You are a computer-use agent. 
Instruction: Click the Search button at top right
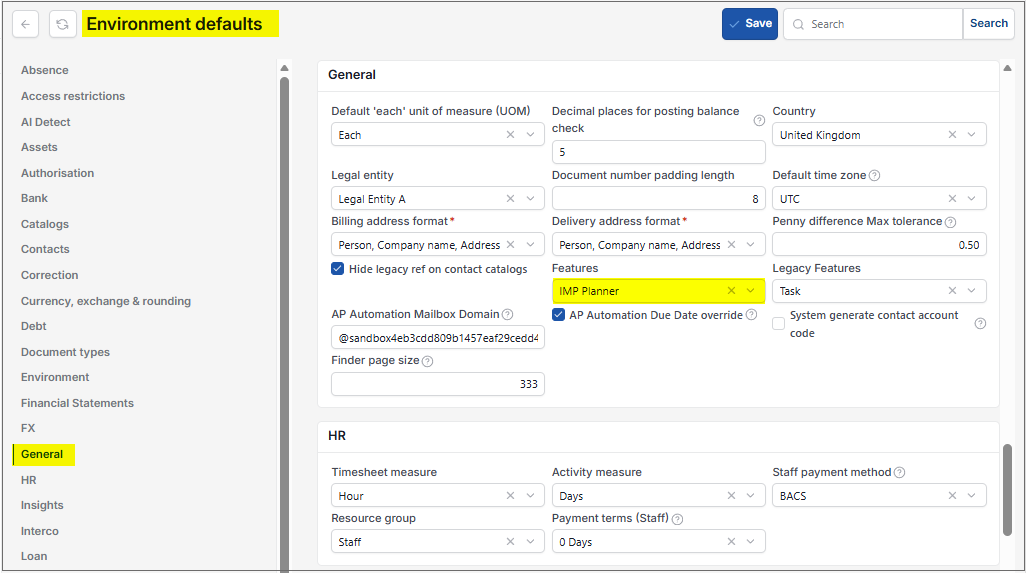(x=989, y=24)
